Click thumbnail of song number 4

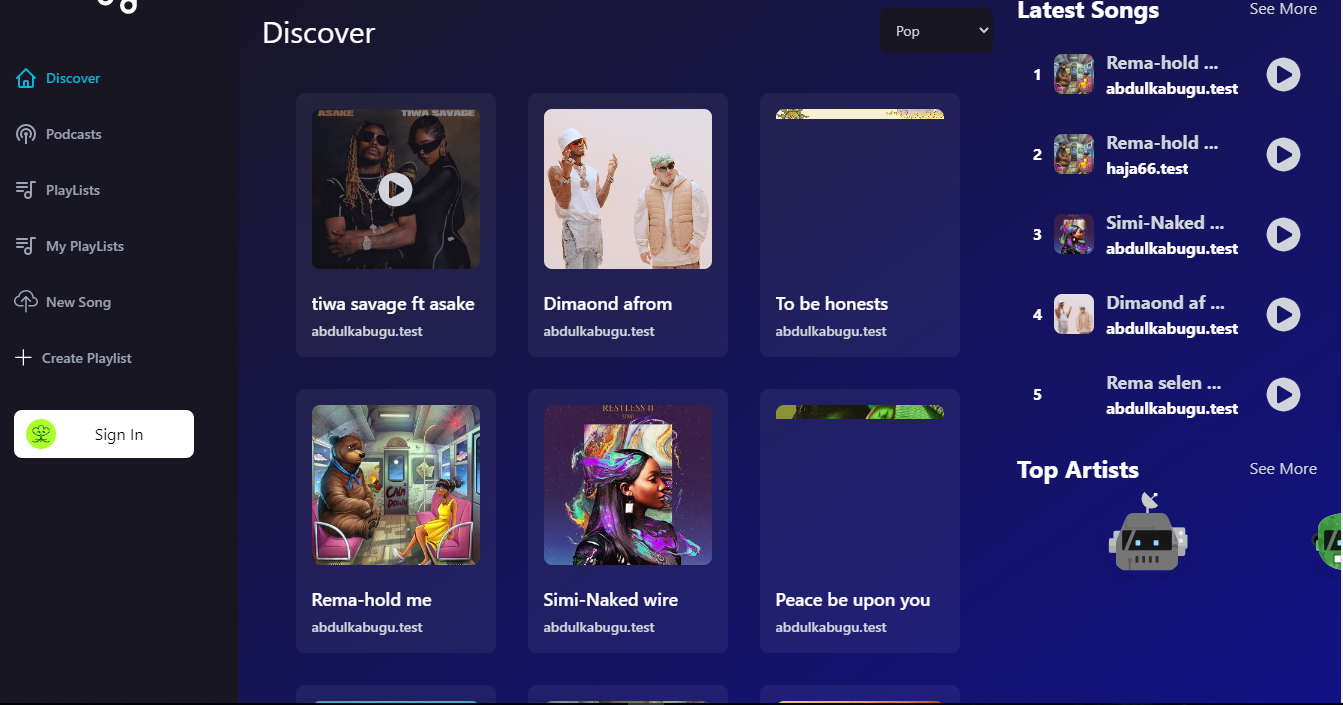[1074, 314]
